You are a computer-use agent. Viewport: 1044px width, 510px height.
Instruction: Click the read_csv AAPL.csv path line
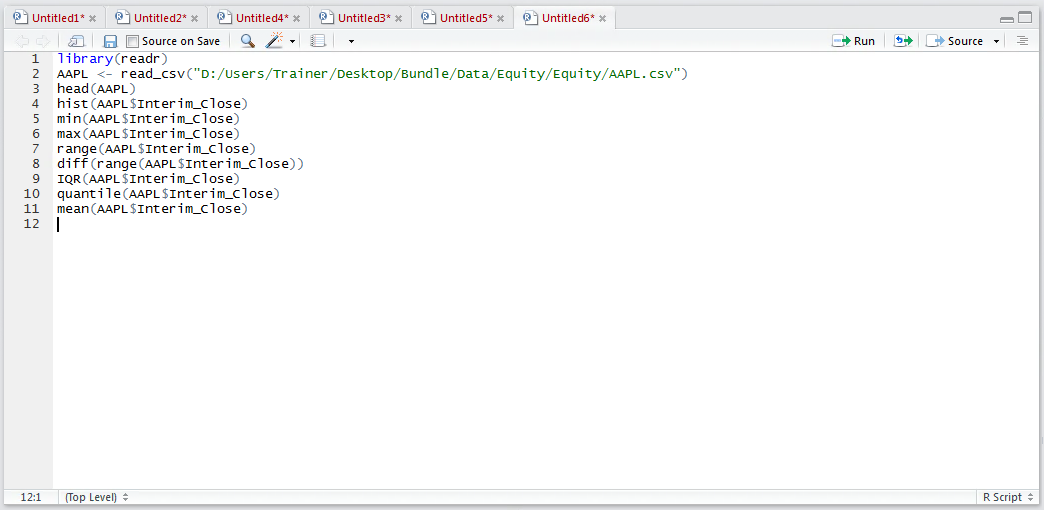pyautogui.click(x=372, y=74)
